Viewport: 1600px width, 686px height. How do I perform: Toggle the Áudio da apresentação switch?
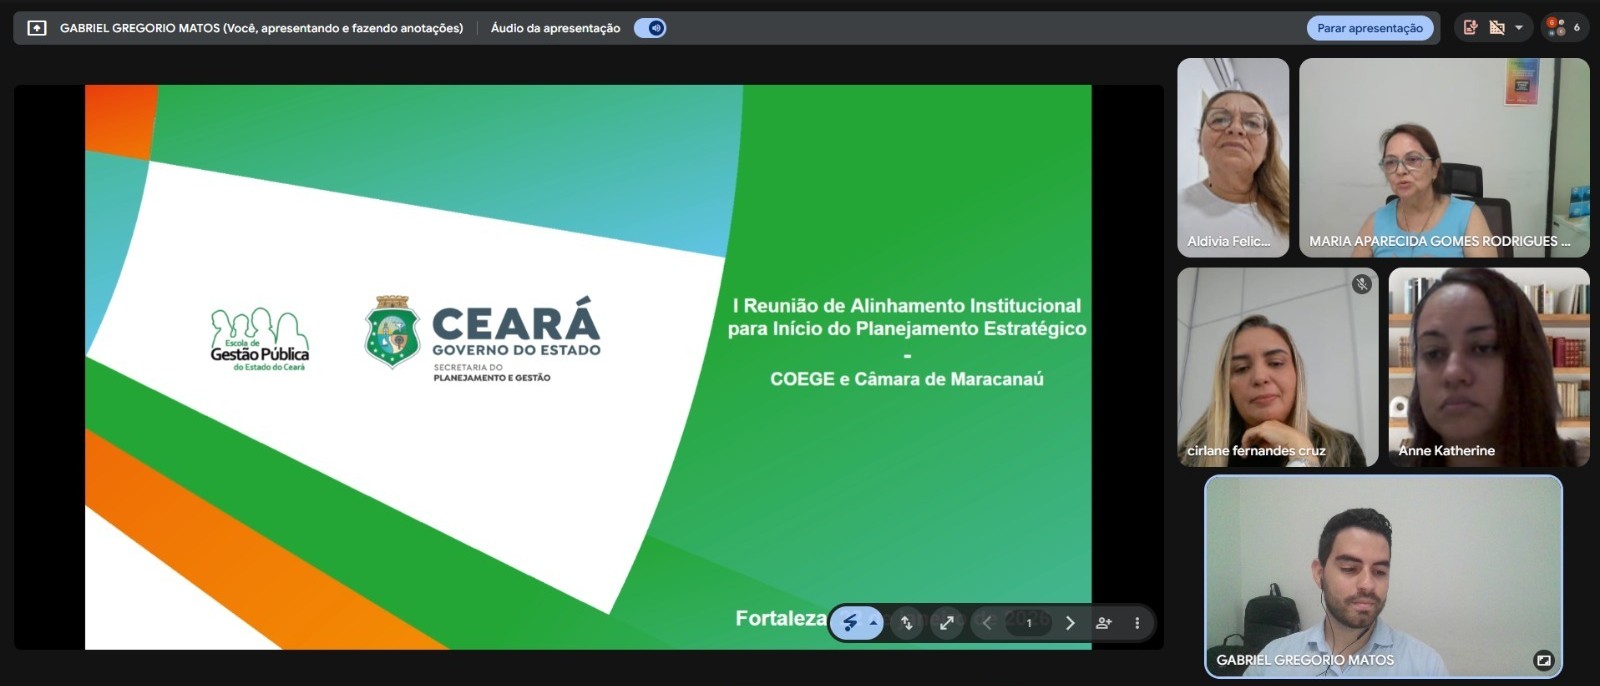pos(650,28)
